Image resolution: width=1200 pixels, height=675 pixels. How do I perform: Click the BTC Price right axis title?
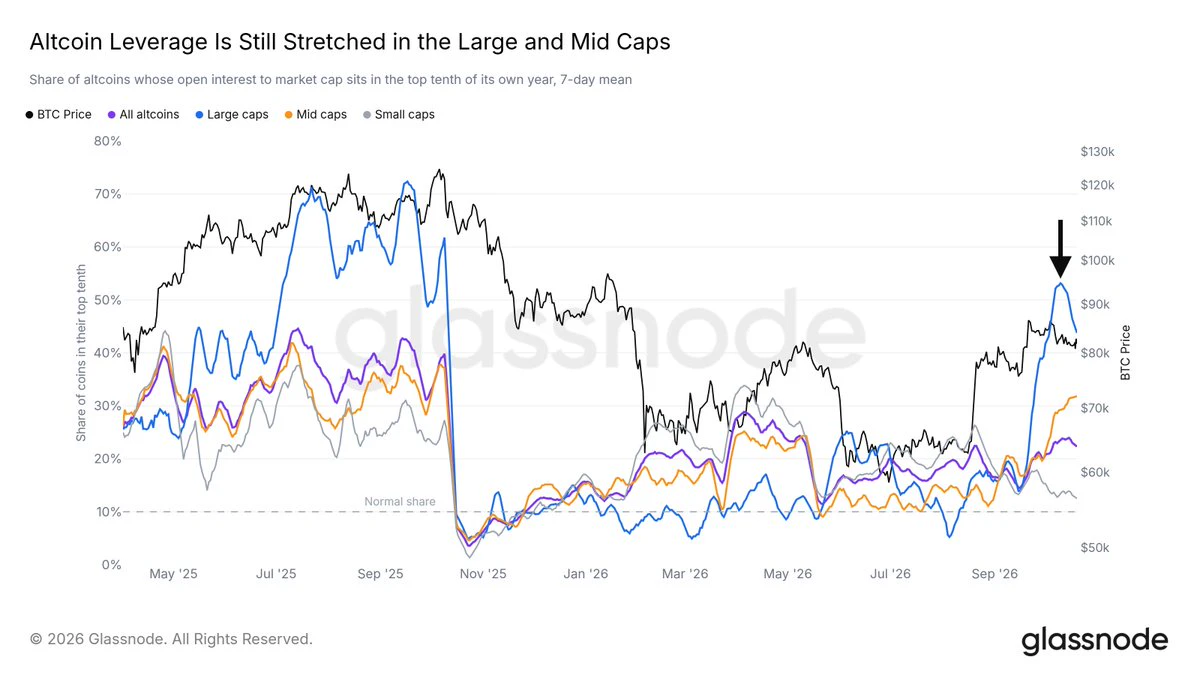click(x=1126, y=352)
